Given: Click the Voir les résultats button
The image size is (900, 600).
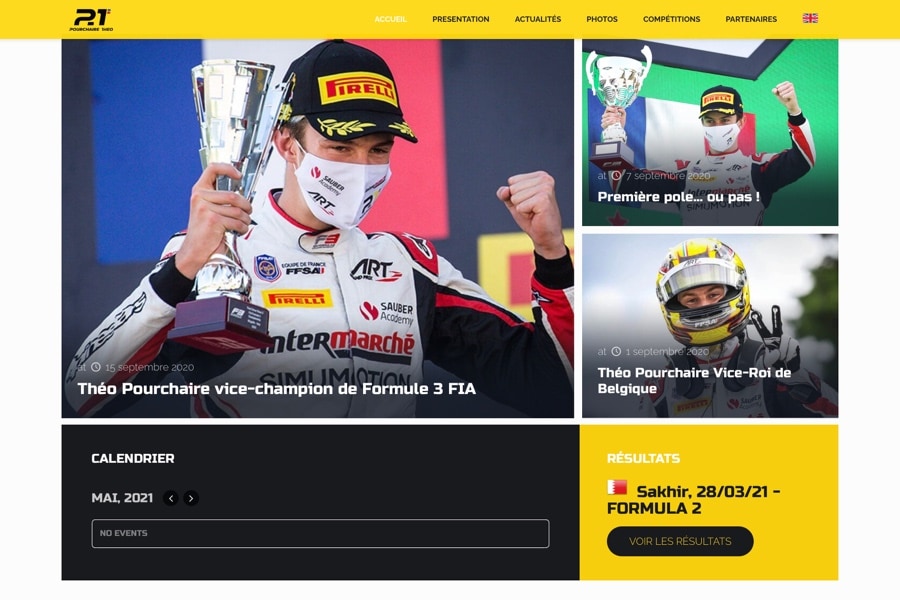Looking at the screenshot, I should (x=680, y=541).
